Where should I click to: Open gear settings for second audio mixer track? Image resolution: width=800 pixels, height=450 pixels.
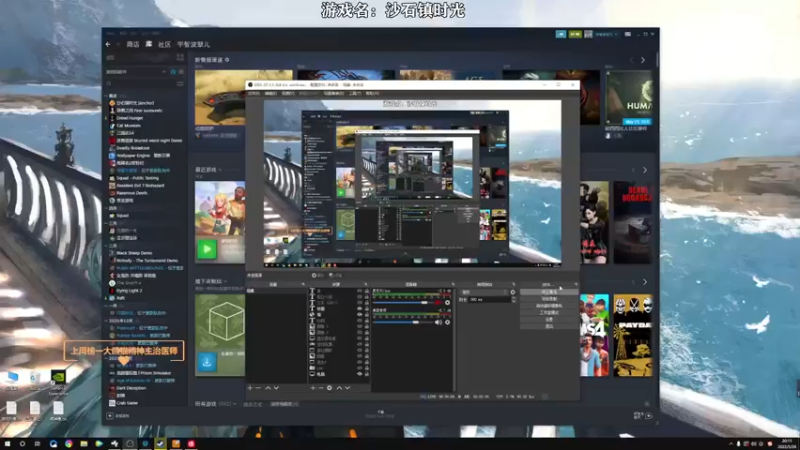pos(447,322)
